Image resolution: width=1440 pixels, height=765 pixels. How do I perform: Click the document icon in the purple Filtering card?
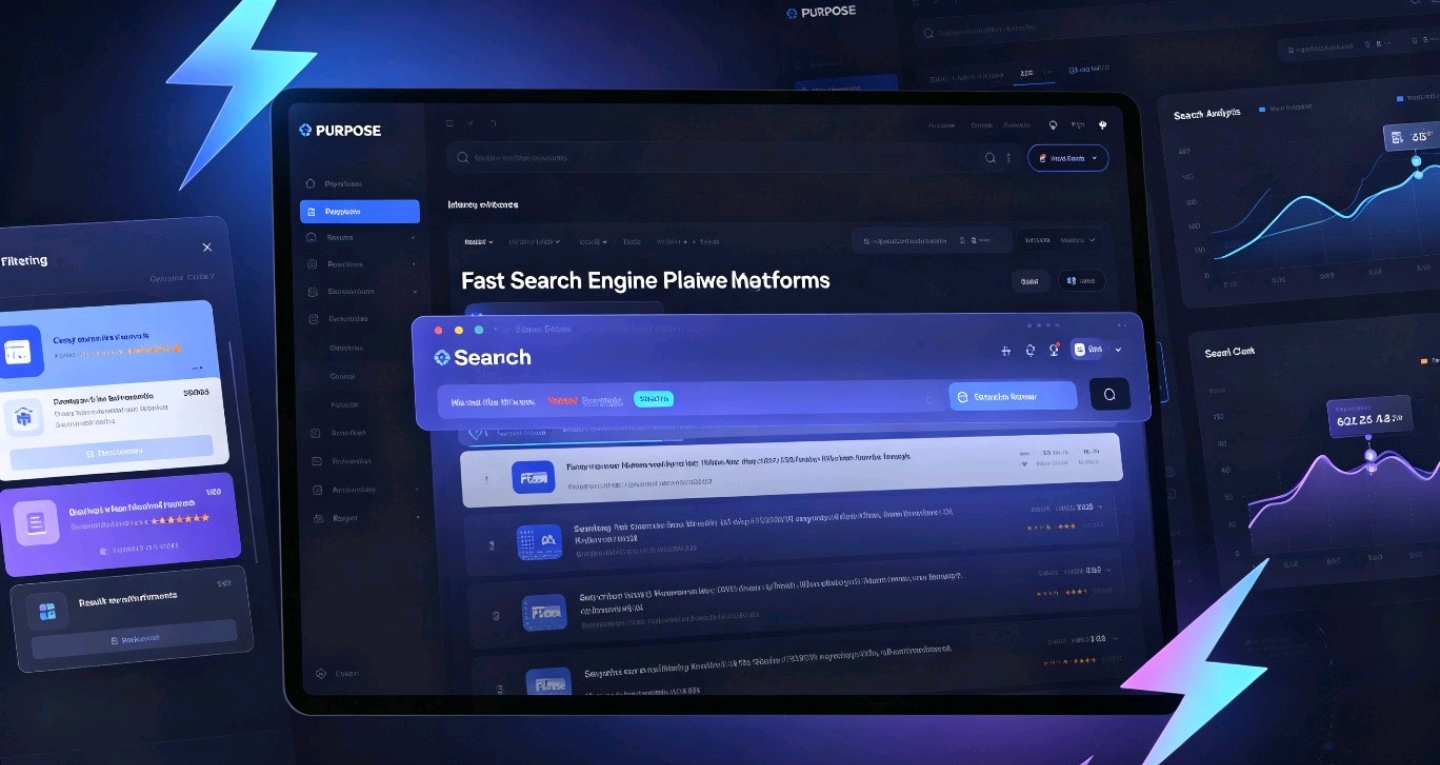point(37,522)
